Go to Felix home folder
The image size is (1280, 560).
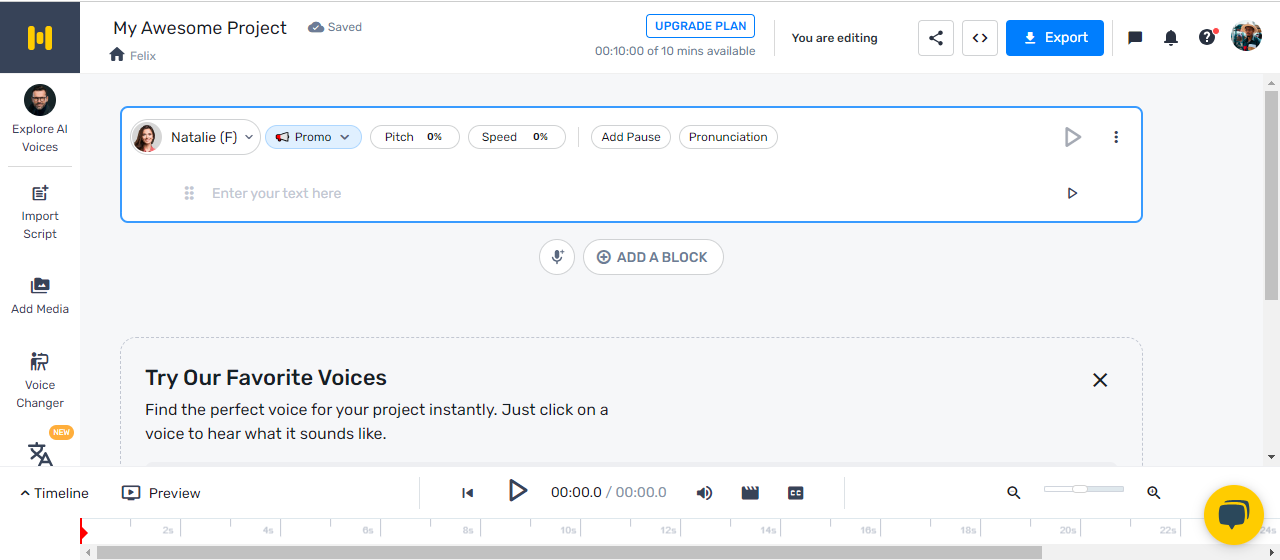click(133, 55)
